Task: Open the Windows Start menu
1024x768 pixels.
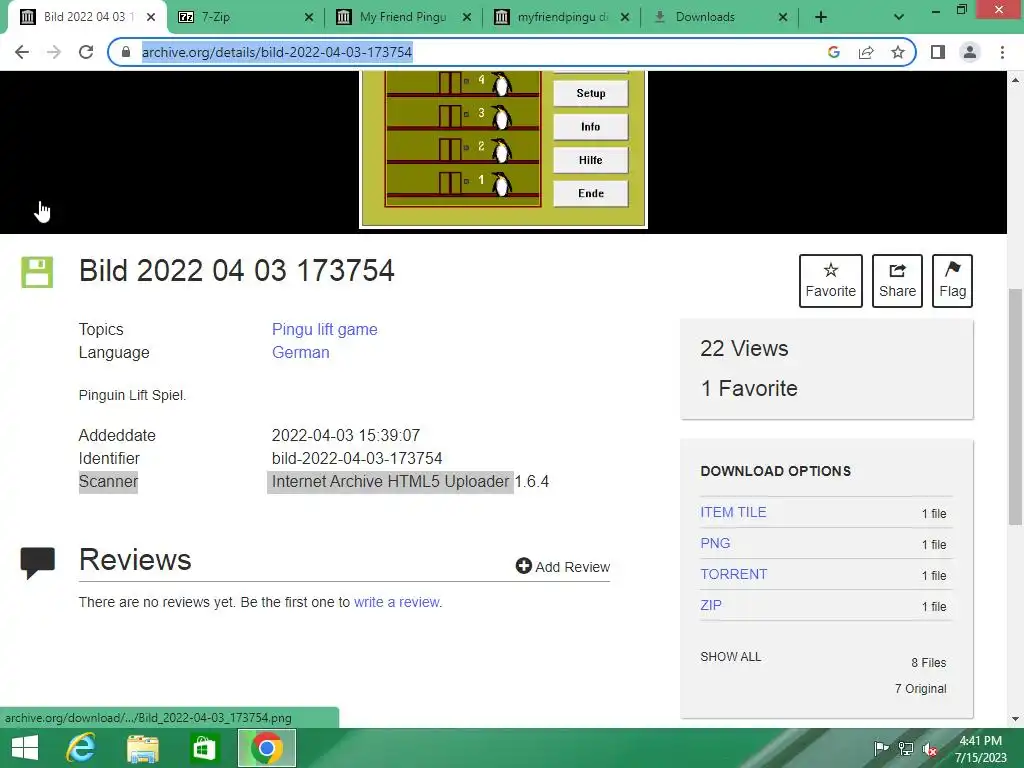Action: pyautogui.click(x=25, y=748)
